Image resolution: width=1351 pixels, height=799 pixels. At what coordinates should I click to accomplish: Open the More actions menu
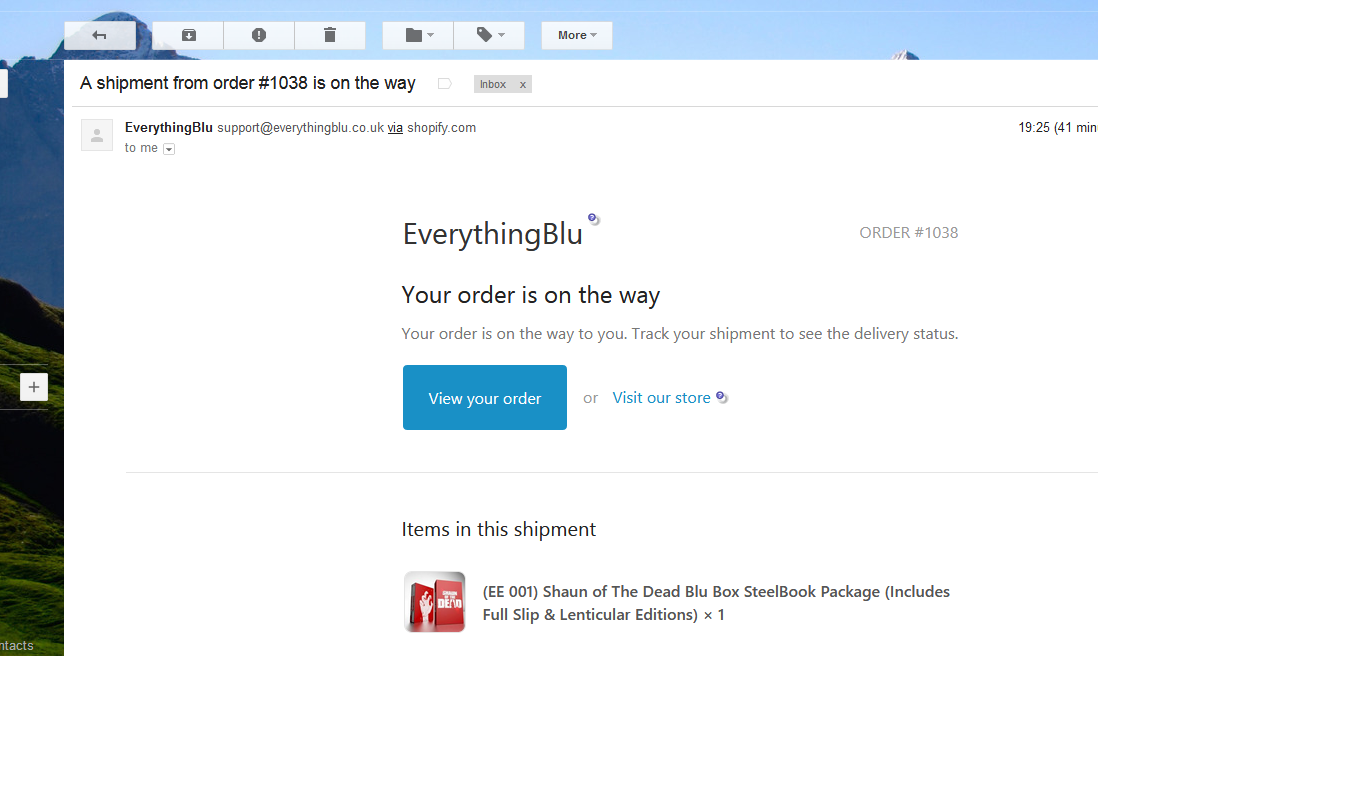[x=577, y=35]
